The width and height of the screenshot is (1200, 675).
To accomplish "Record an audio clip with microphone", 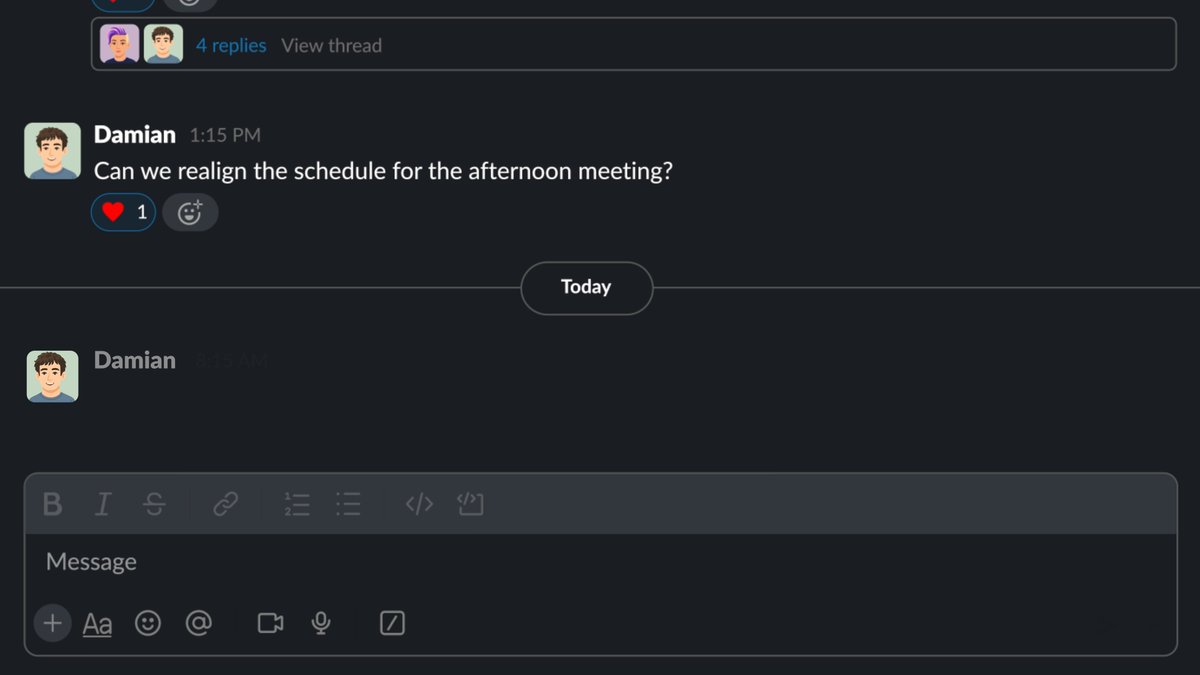I will [x=321, y=624].
